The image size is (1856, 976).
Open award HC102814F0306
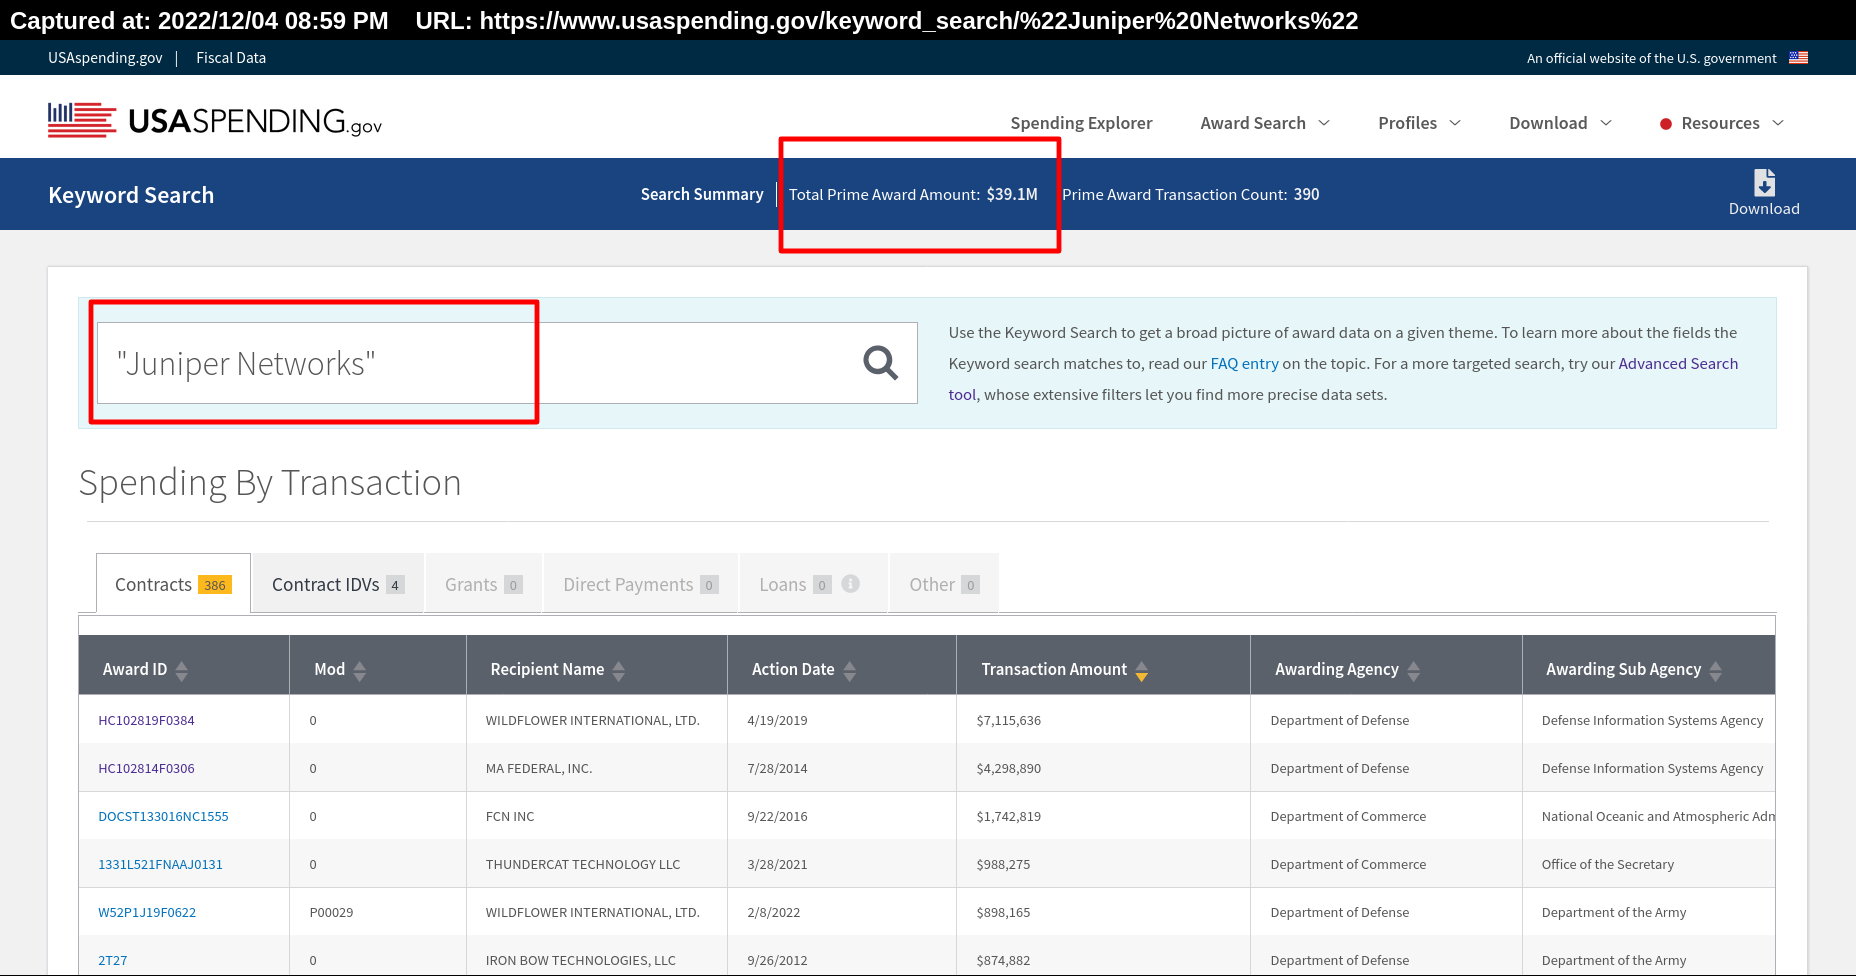click(x=146, y=768)
